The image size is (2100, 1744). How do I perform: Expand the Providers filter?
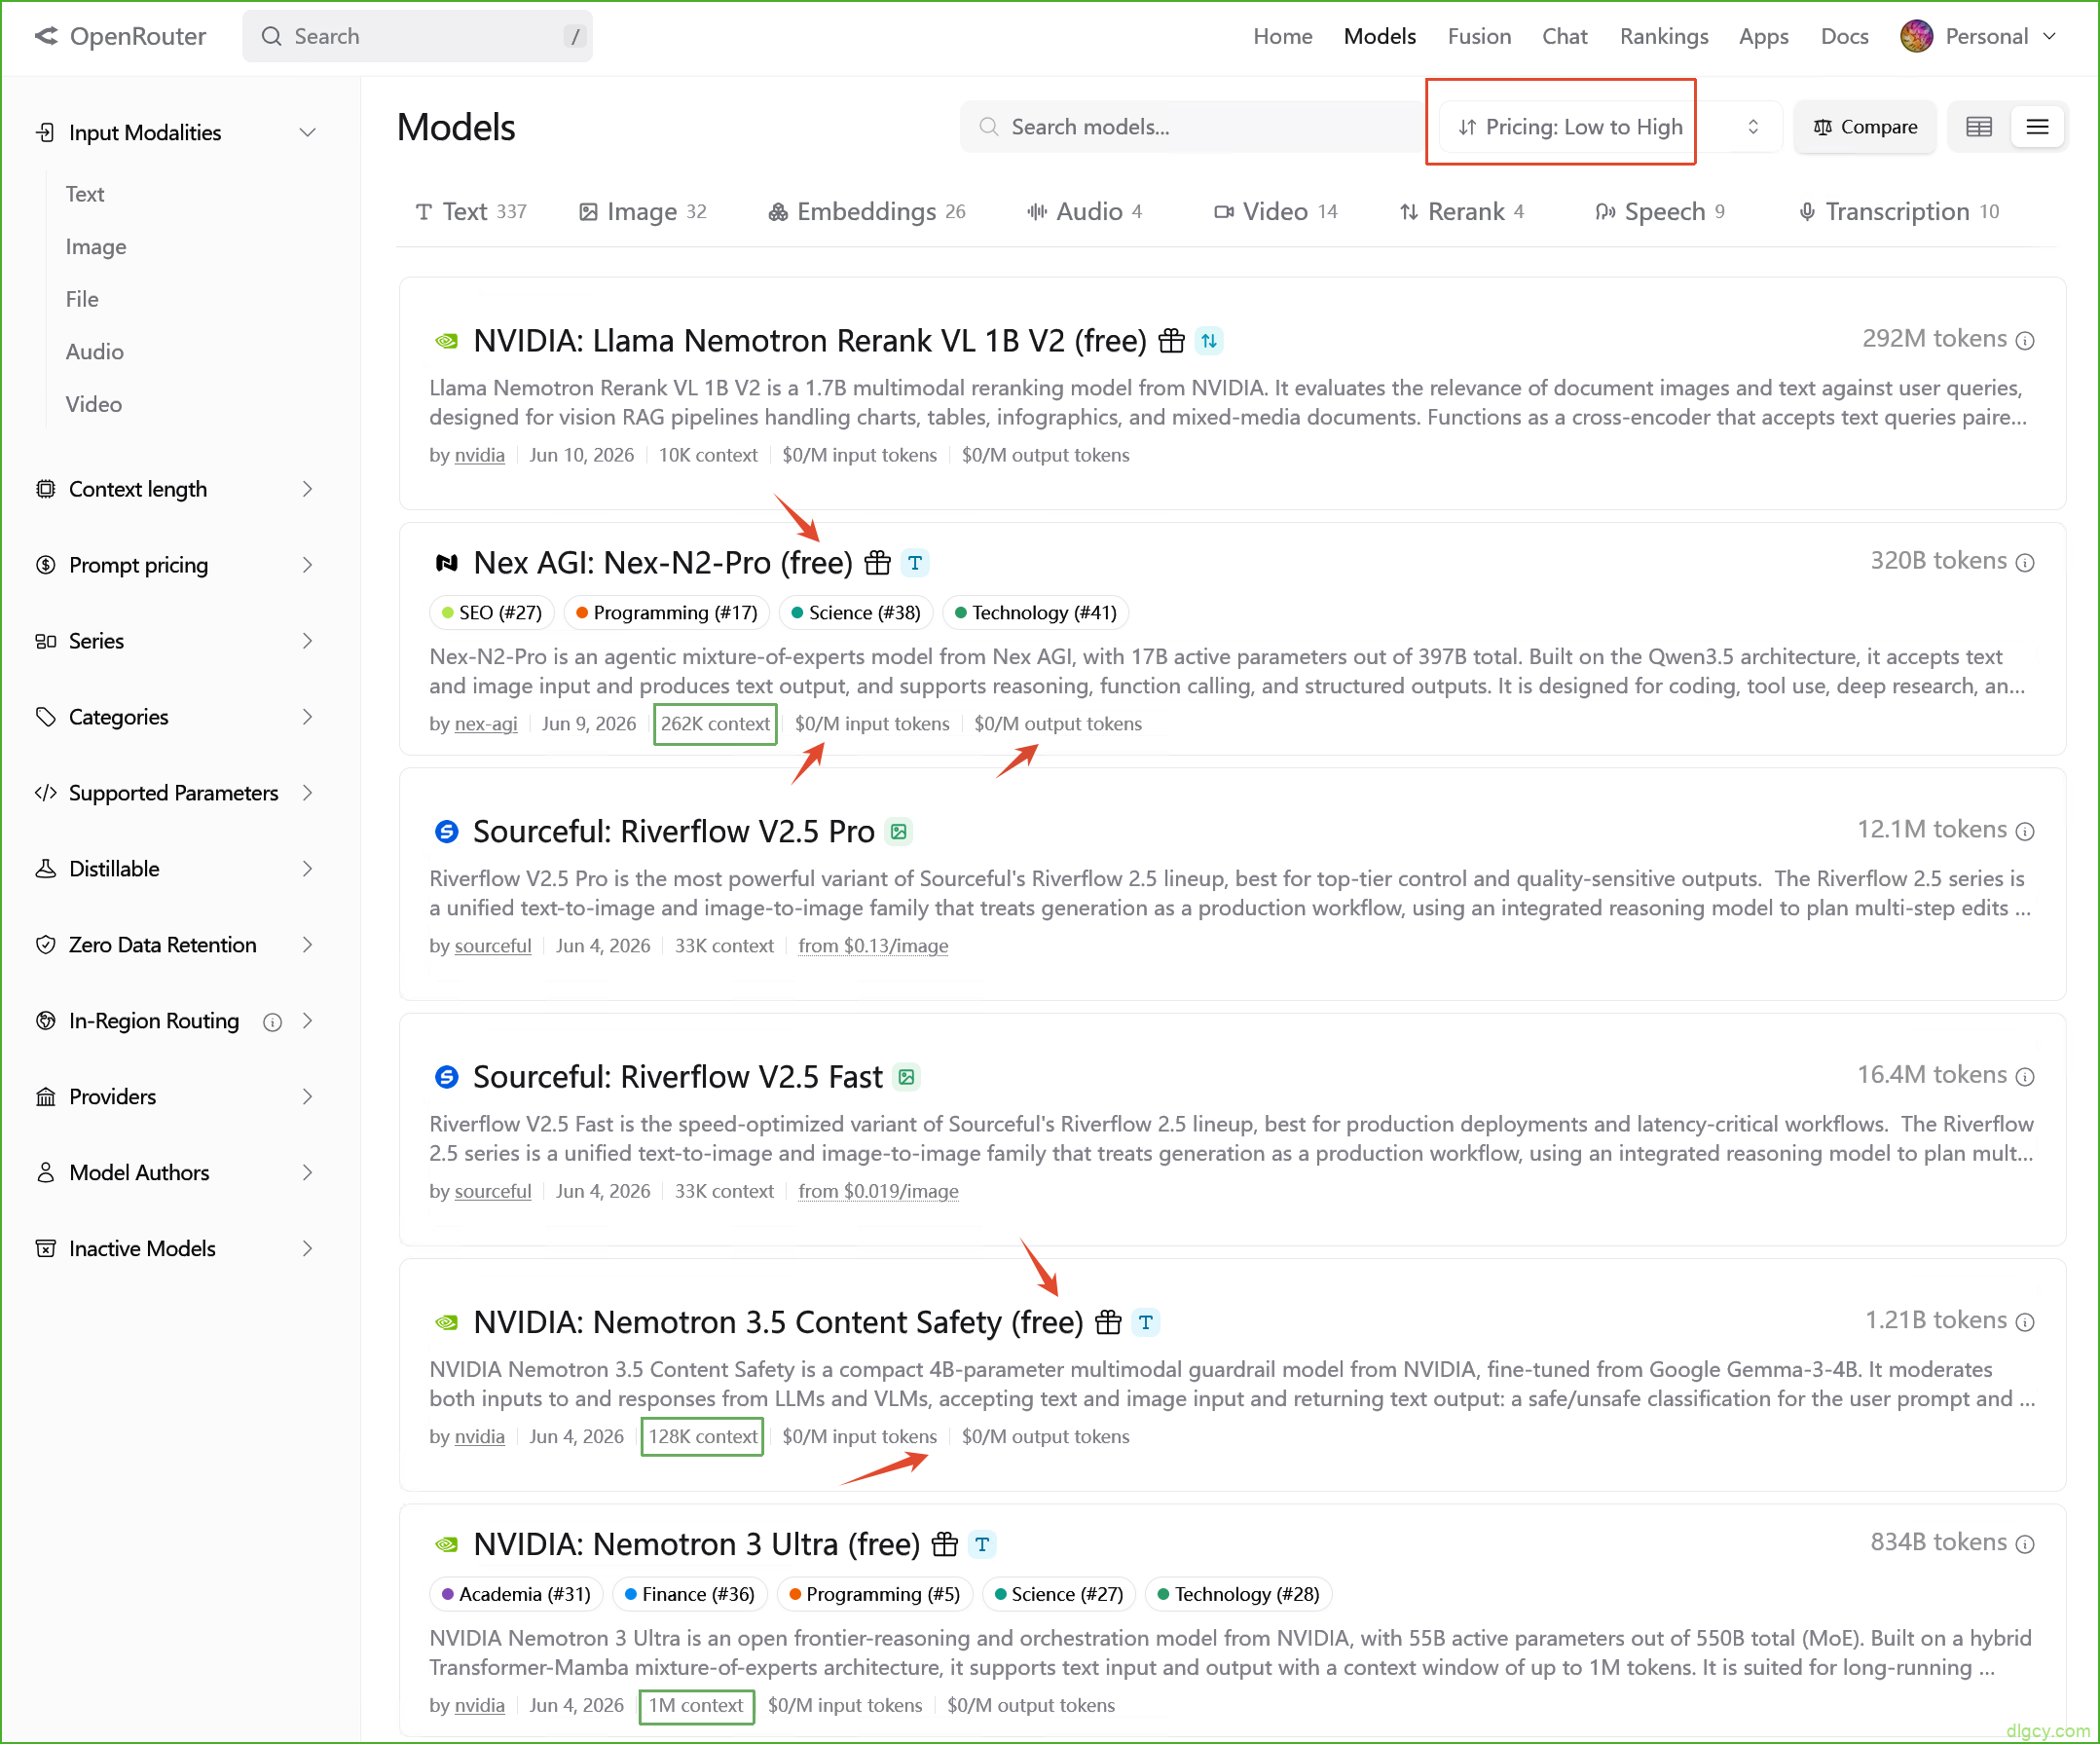tap(176, 1097)
